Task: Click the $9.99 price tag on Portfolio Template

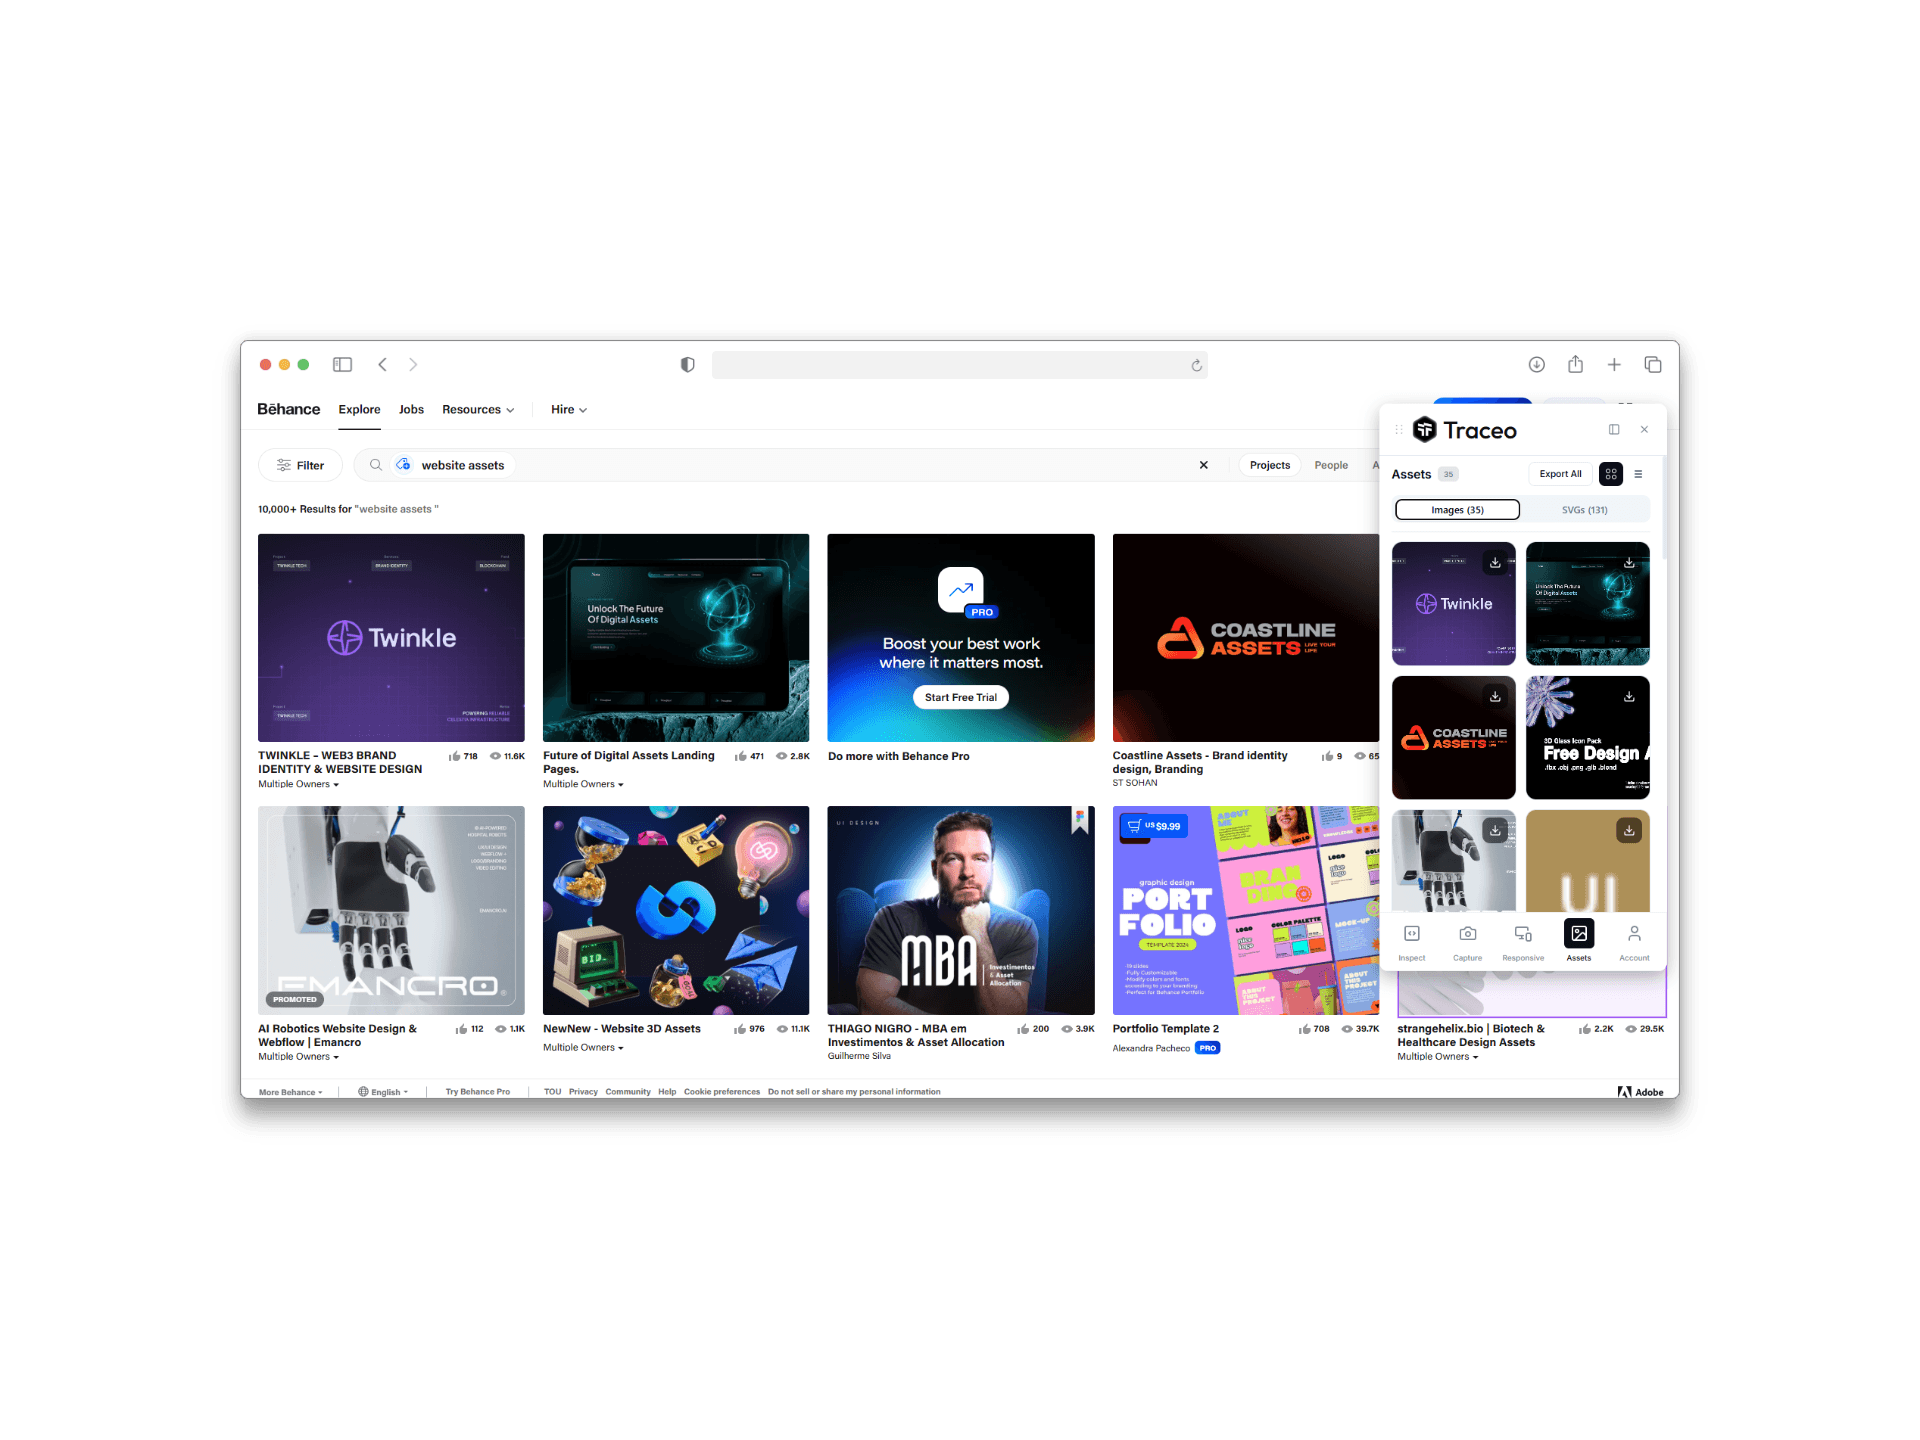Action: point(1153,826)
